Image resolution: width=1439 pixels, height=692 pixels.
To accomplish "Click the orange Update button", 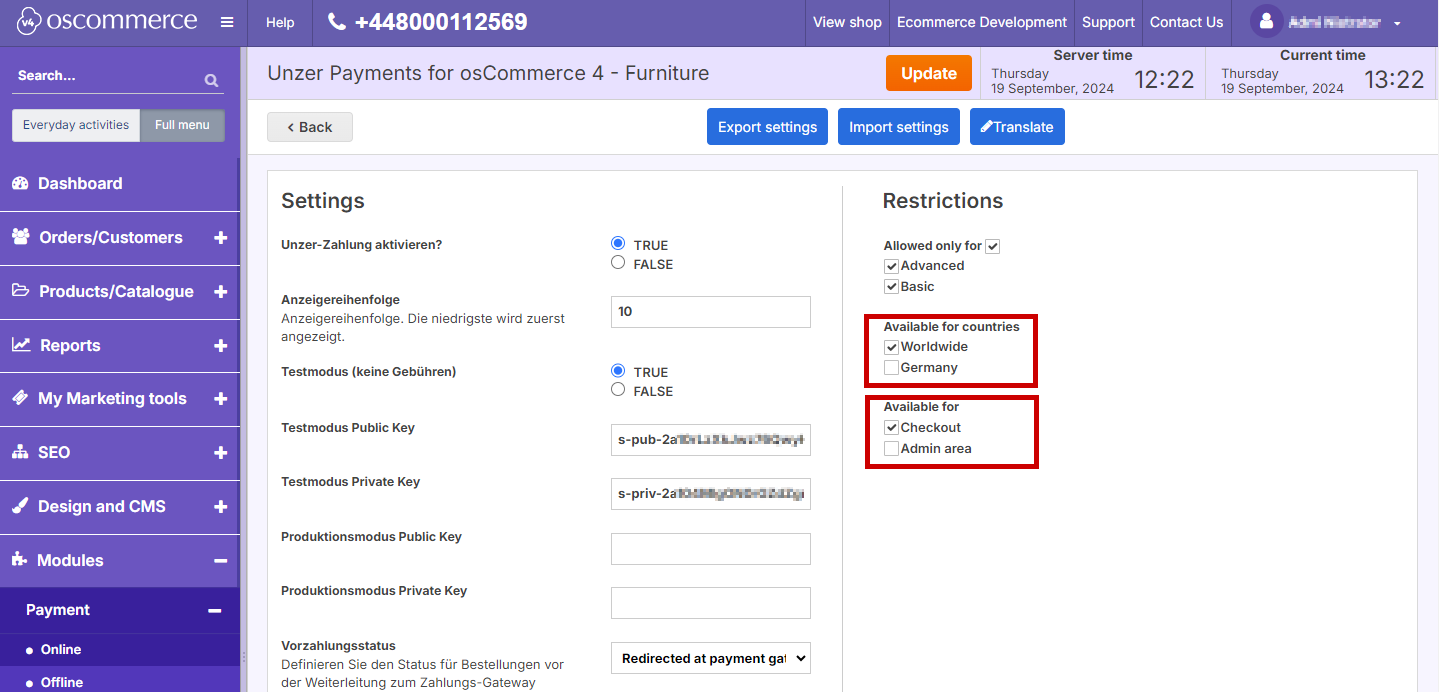I will click(929, 73).
